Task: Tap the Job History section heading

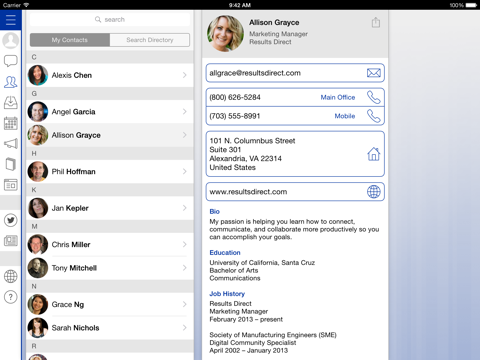Action: [227, 294]
